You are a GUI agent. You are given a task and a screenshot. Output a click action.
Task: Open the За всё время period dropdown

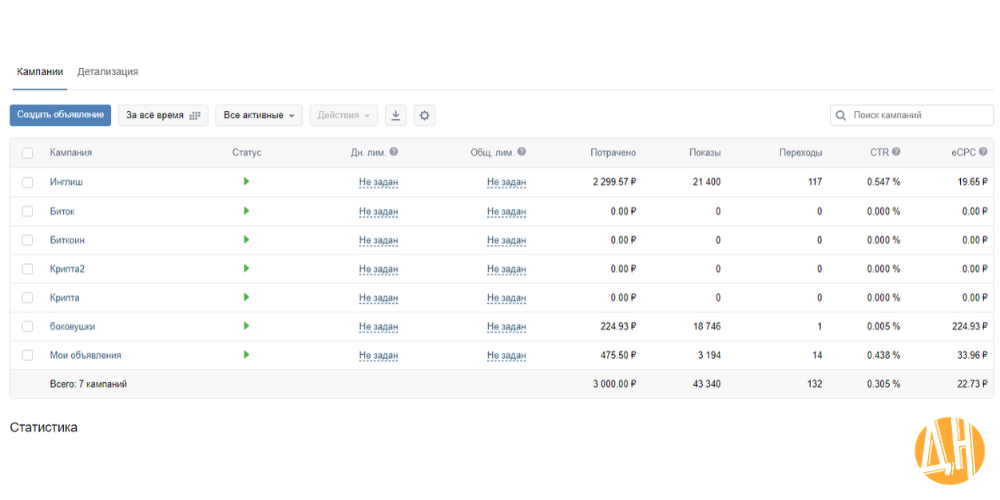163,115
